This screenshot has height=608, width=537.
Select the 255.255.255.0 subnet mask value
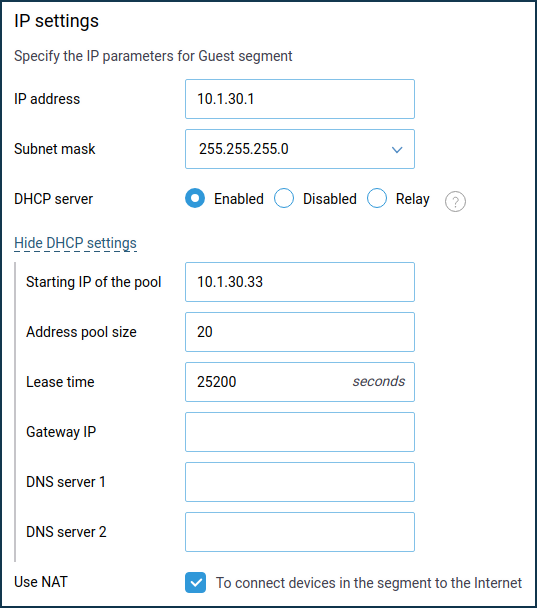pyautogui.click(x=243, y=149)
